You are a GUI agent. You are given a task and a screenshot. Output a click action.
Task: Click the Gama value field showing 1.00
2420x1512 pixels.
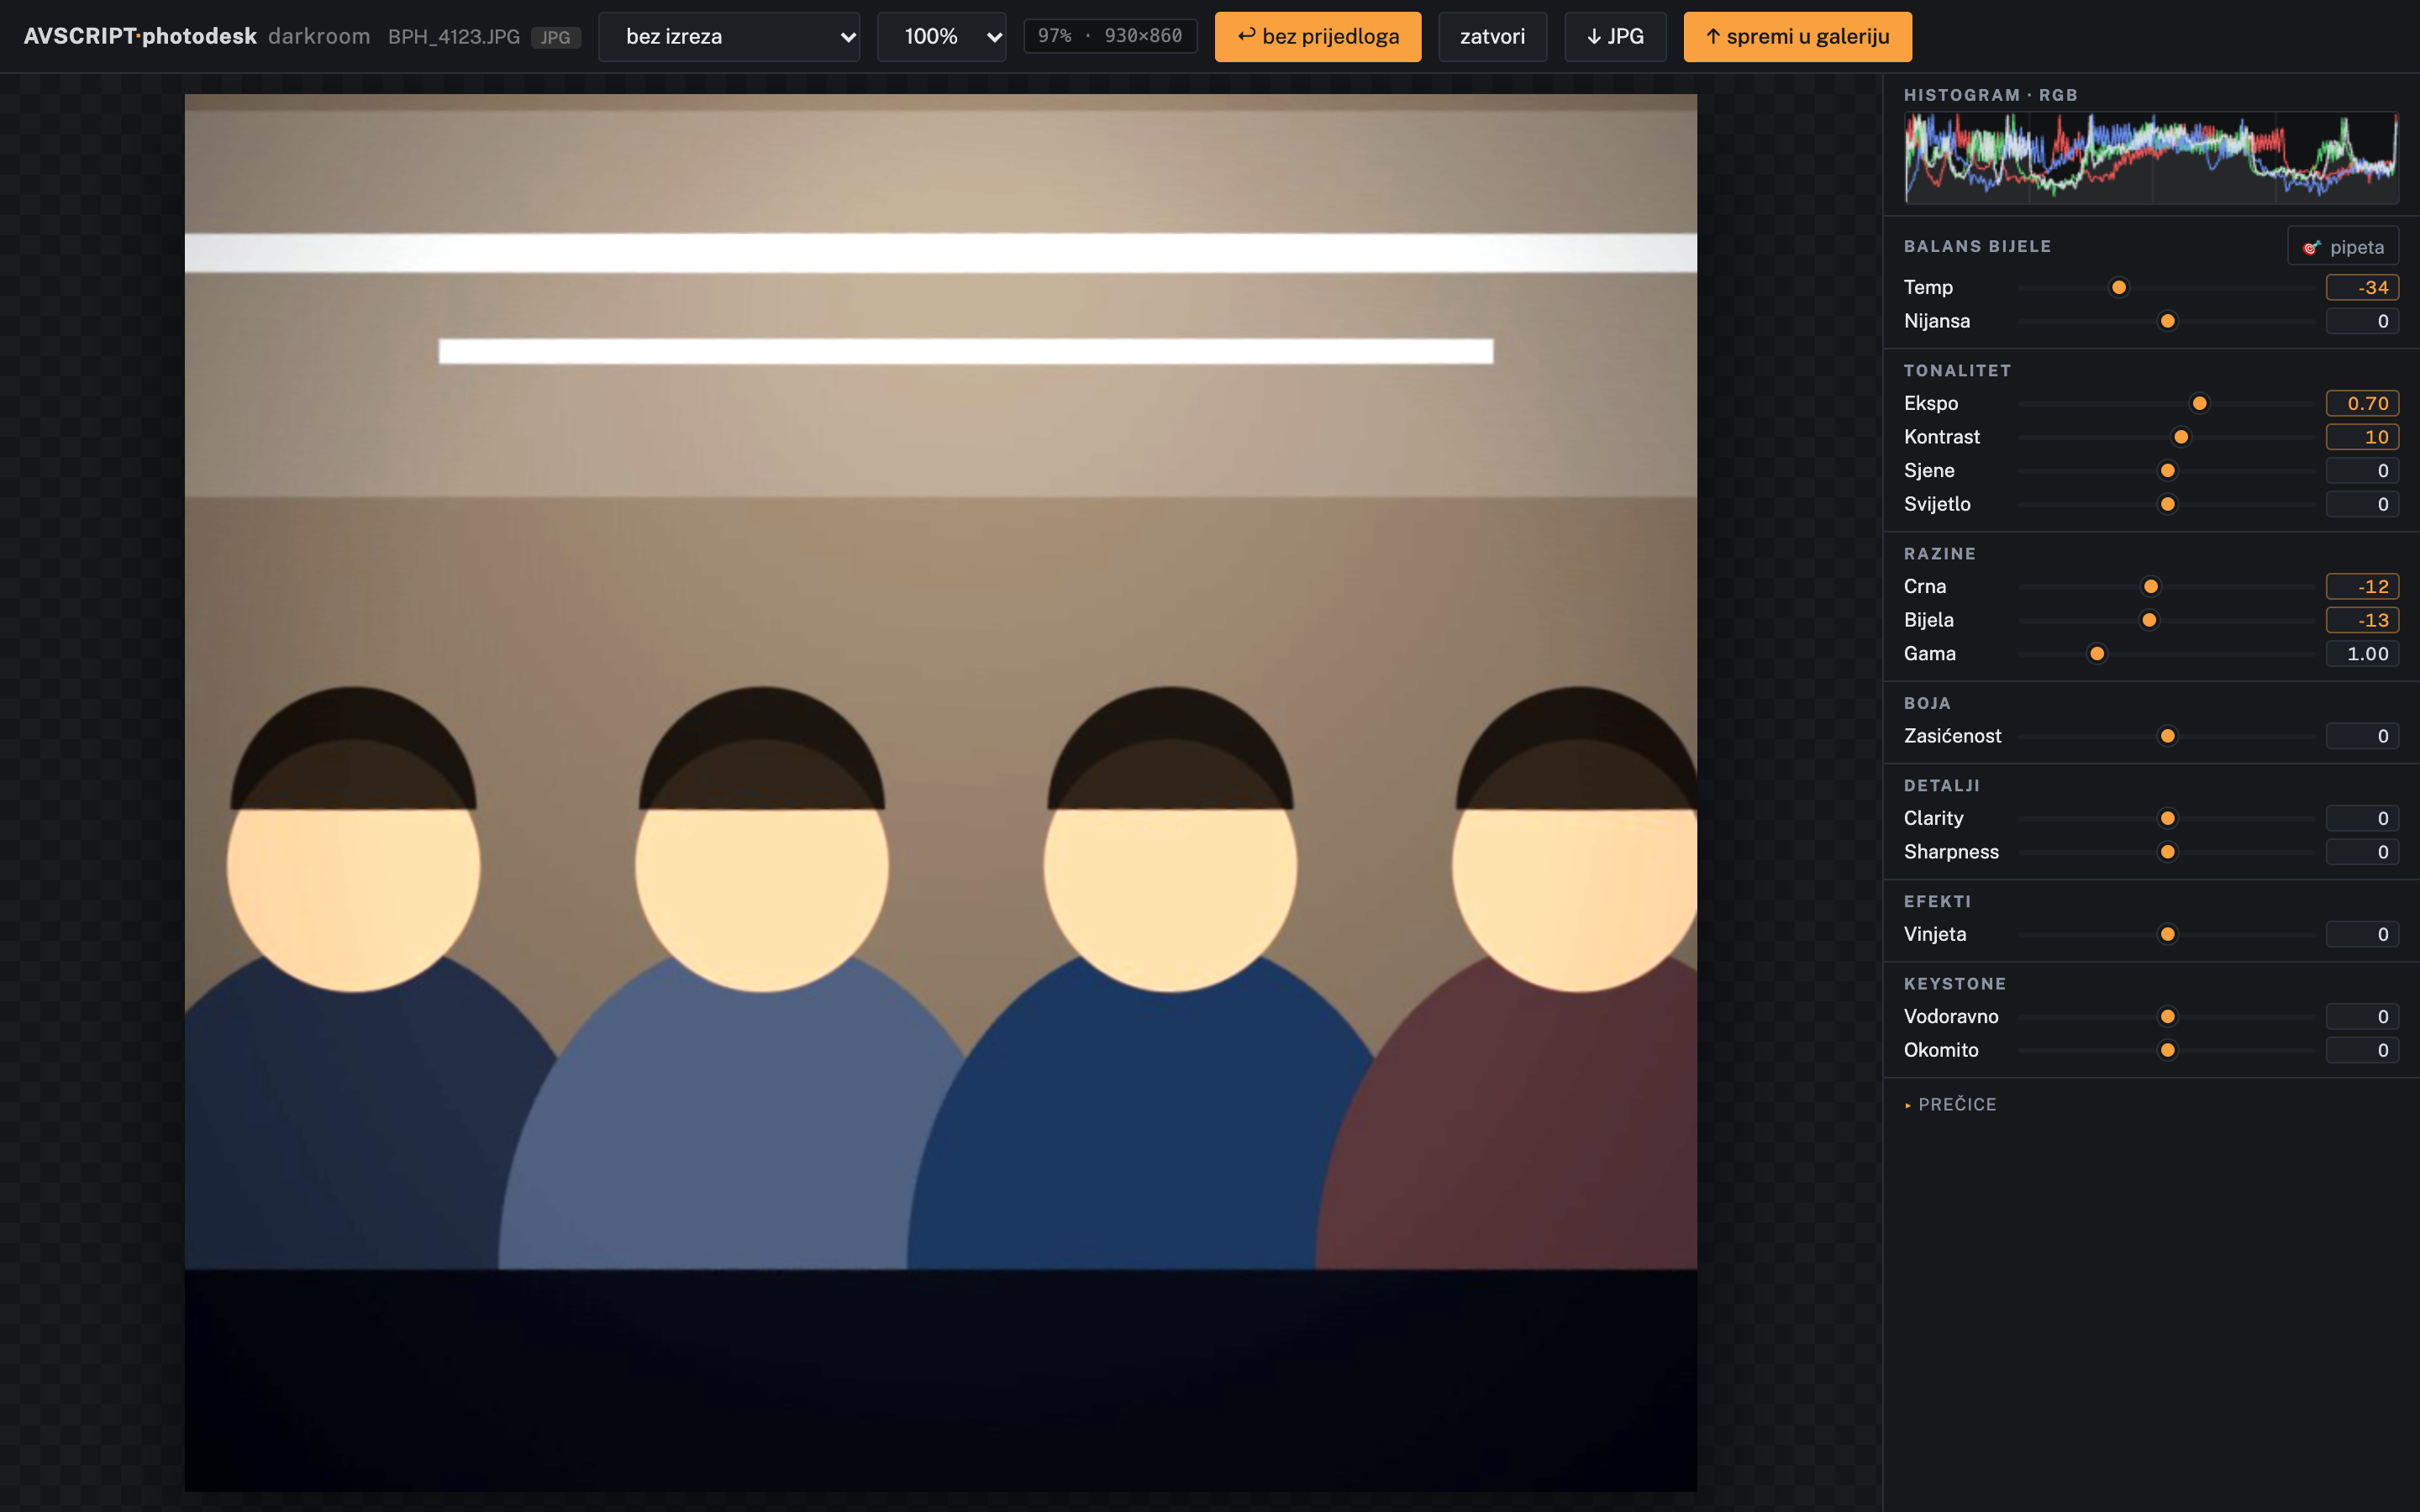pyautogui.click(x=2362, y=654)
